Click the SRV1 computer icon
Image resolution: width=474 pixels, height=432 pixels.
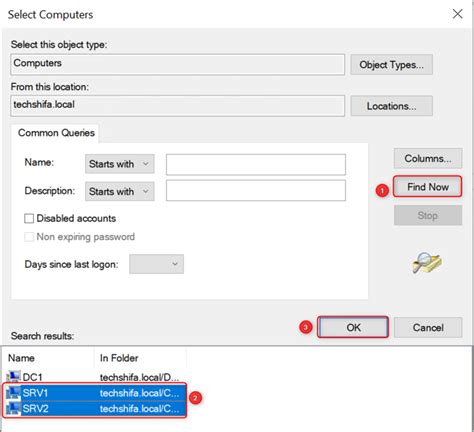tap(13, 392)
